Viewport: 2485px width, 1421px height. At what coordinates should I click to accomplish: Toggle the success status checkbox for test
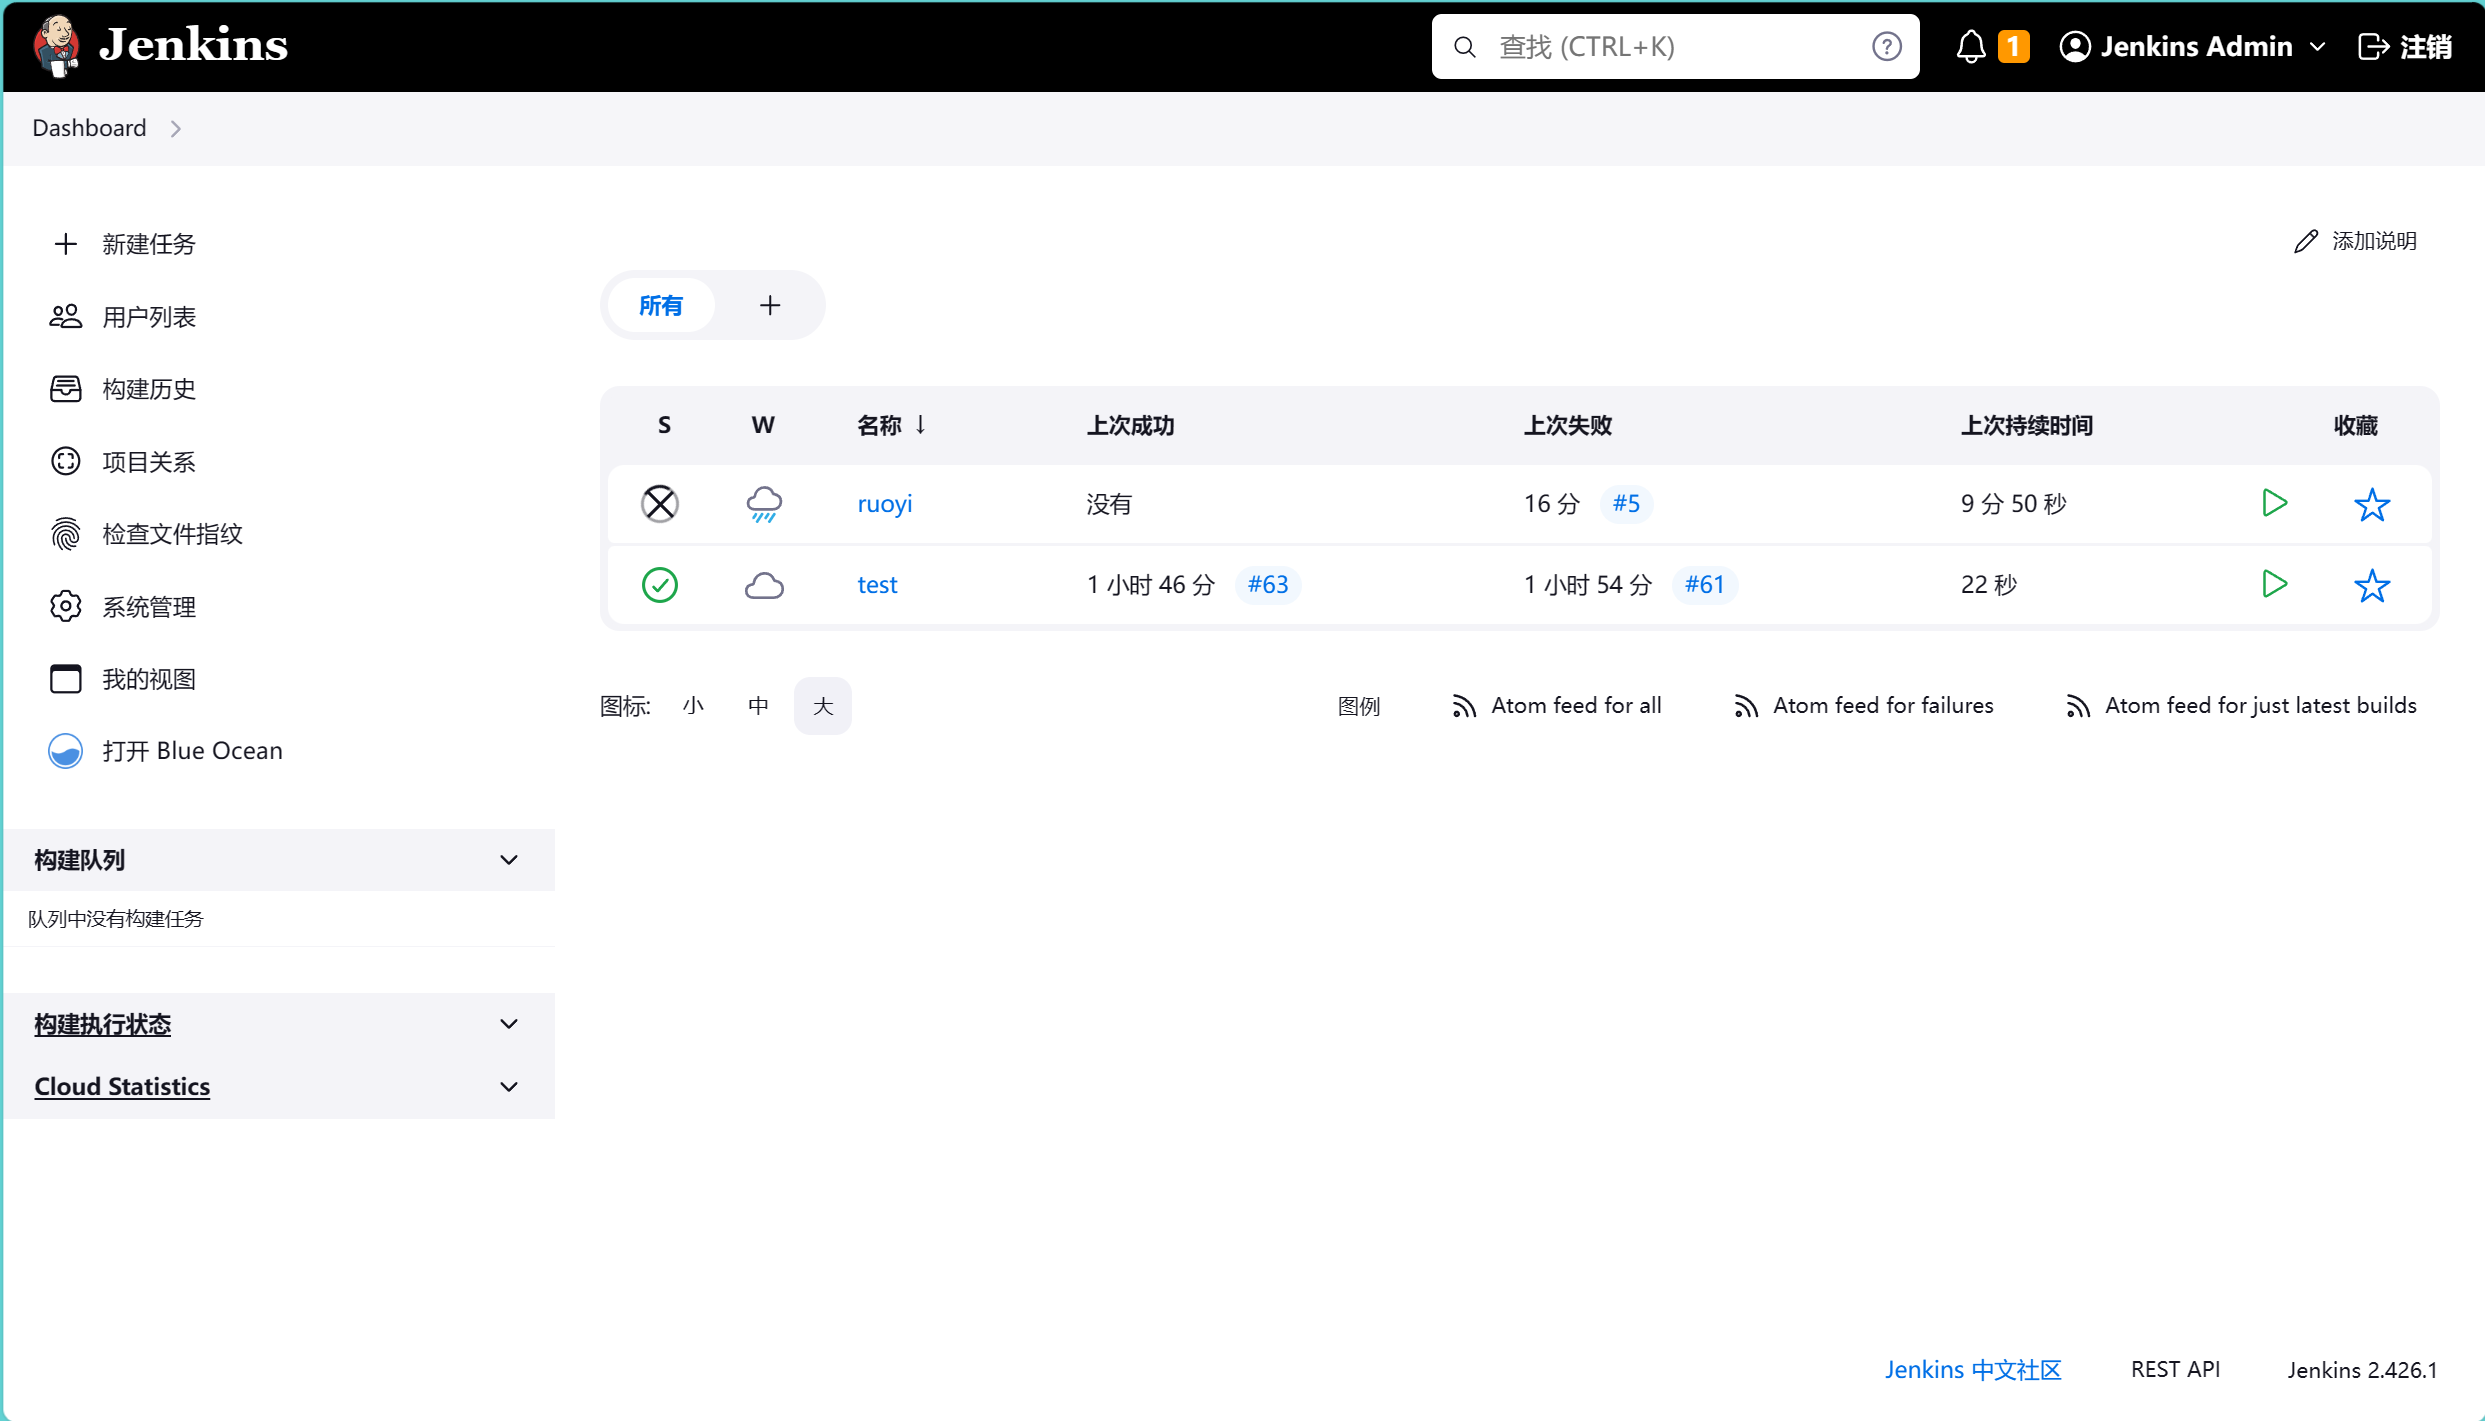tap(659, 585)
